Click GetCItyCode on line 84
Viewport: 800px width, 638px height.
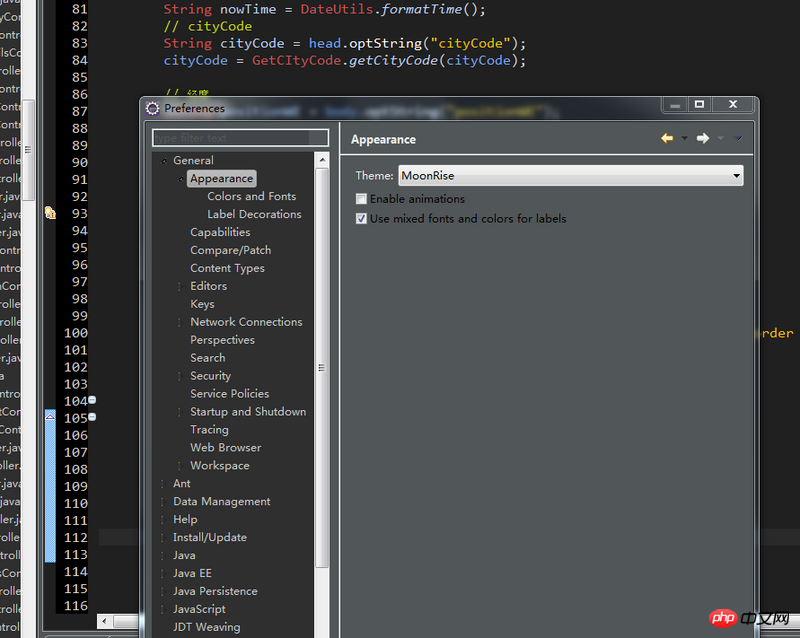(x=296, y=60)
